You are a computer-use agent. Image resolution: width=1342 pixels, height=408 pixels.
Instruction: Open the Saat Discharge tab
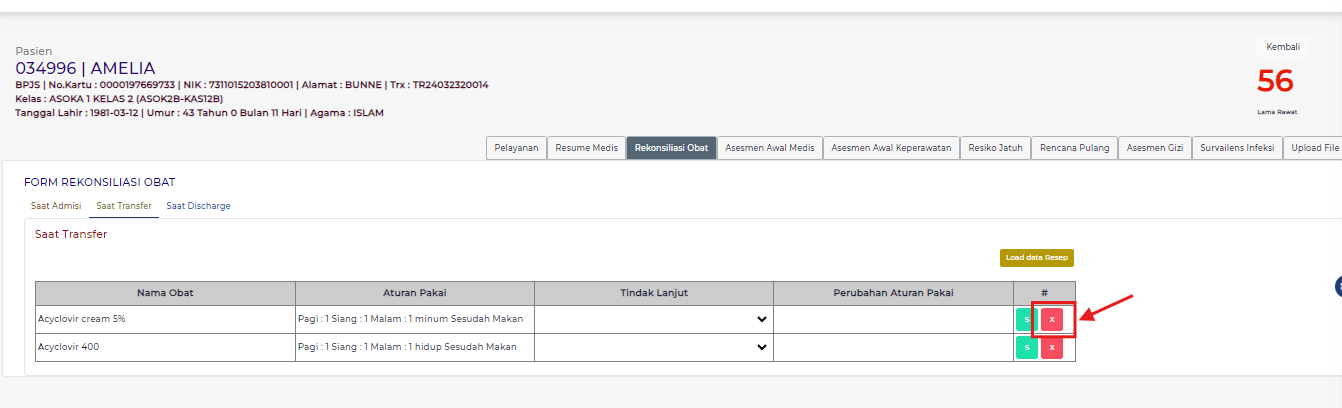(198, 206)
